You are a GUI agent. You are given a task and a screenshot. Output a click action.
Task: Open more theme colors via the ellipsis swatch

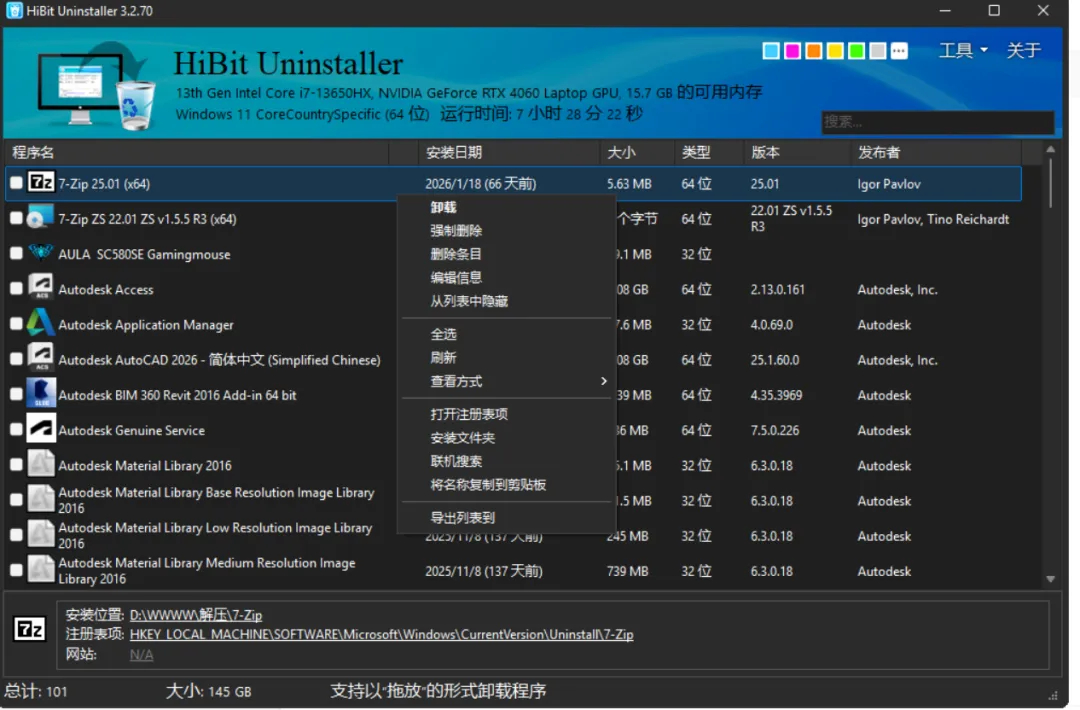[899, 51]
